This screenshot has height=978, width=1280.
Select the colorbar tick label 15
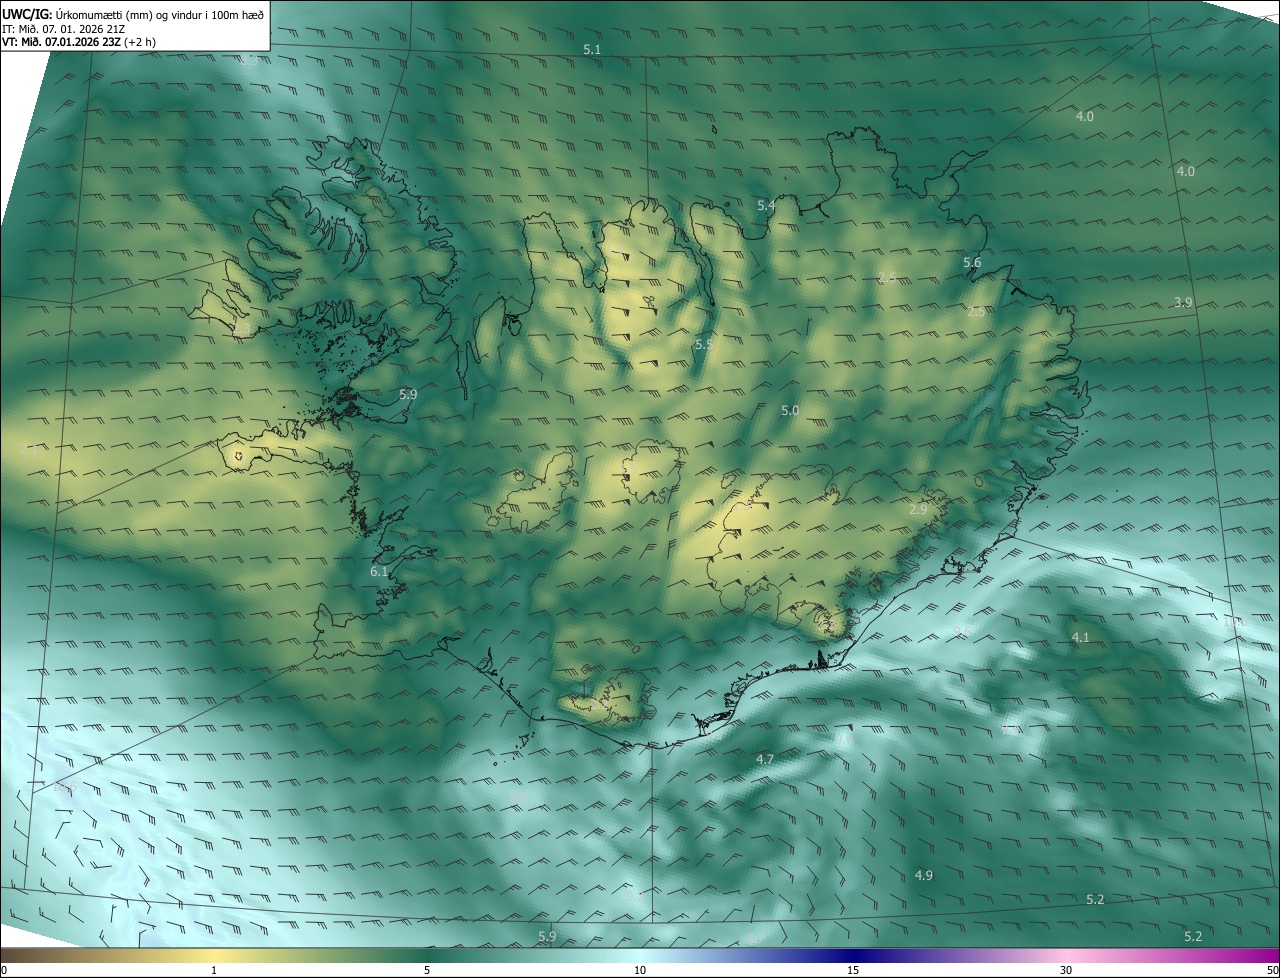tap(853, 971)
